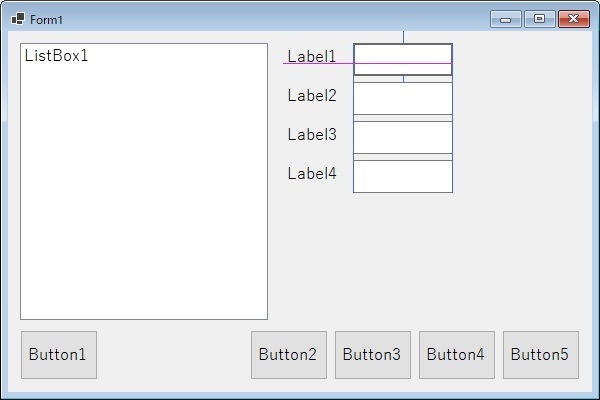The width and height of the screenshot is (600, 400).
Task: Click the Form1 title bar text
Action: [x=47, y=20]
